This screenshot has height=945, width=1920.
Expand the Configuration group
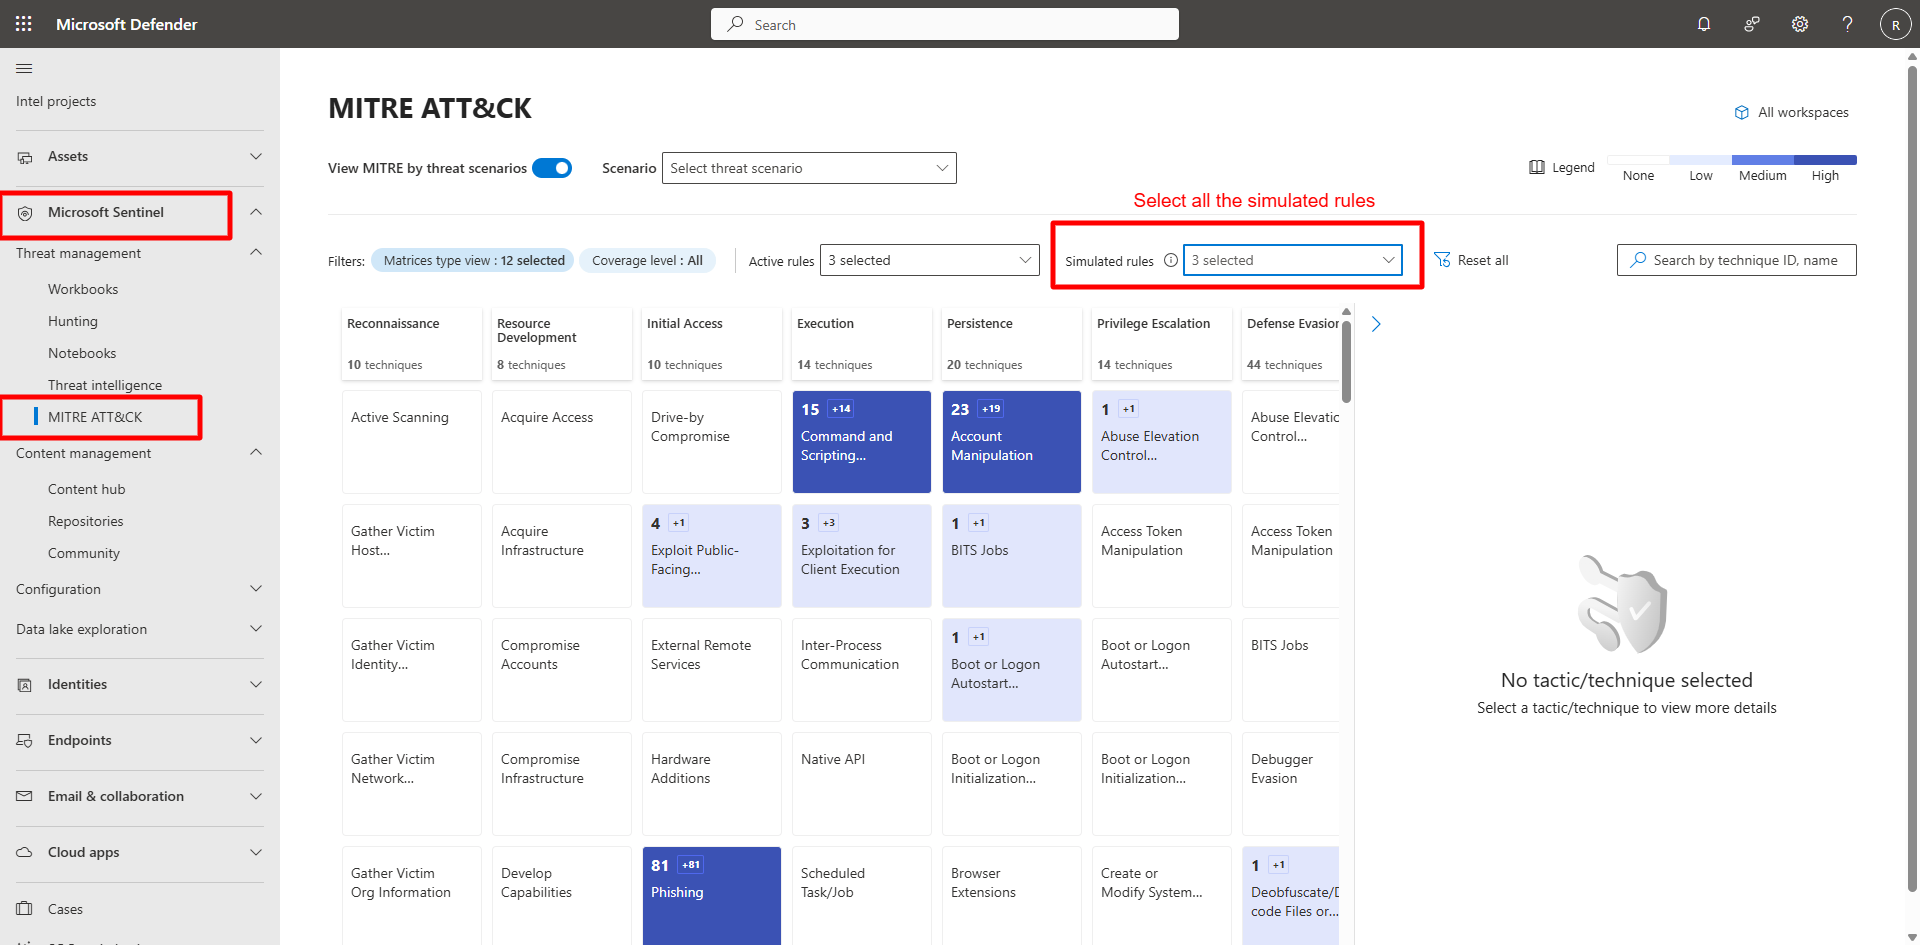pos(256,589)
